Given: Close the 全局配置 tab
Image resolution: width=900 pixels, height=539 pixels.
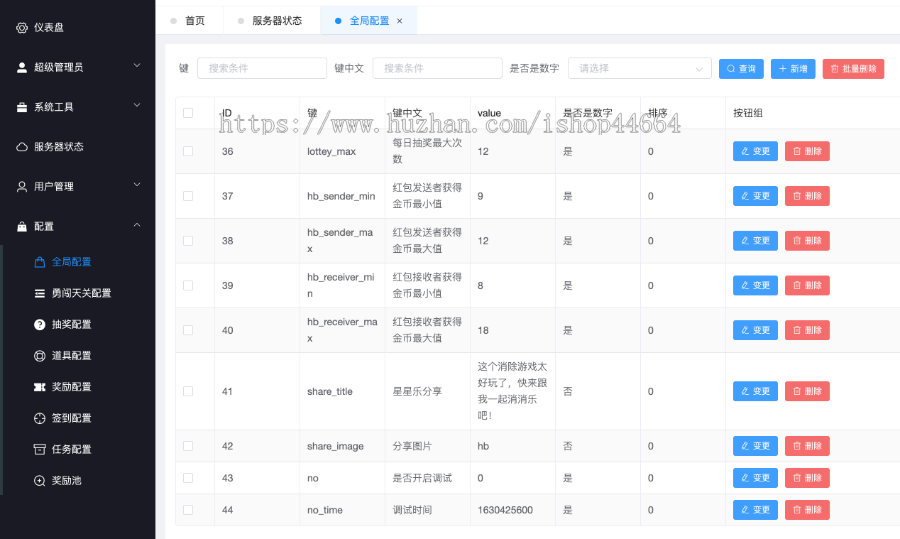Looking at the screenshot, I should (x=399, y=21).
